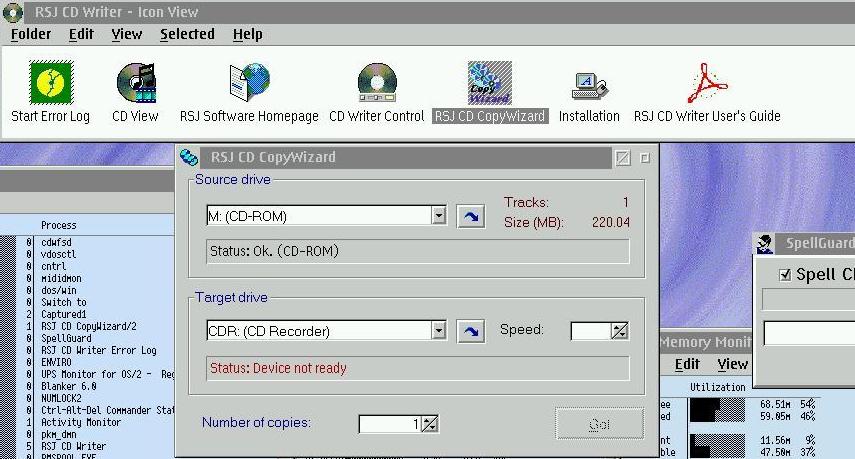Open the Selected menu
This screenshot has width=855, height=459.
[187, 34]
